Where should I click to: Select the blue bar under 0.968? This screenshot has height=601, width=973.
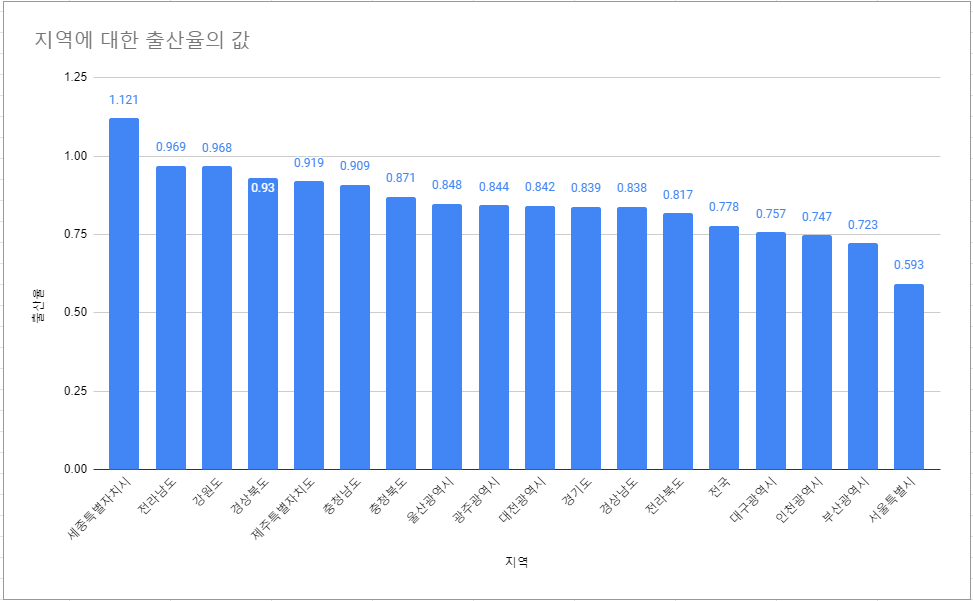click(217, 318)
